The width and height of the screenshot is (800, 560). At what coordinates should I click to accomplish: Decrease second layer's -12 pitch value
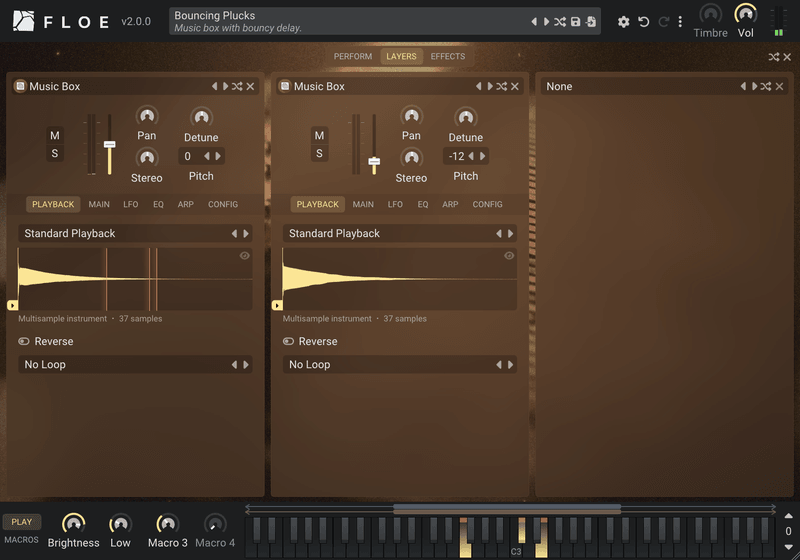click(x=471, y=156)
